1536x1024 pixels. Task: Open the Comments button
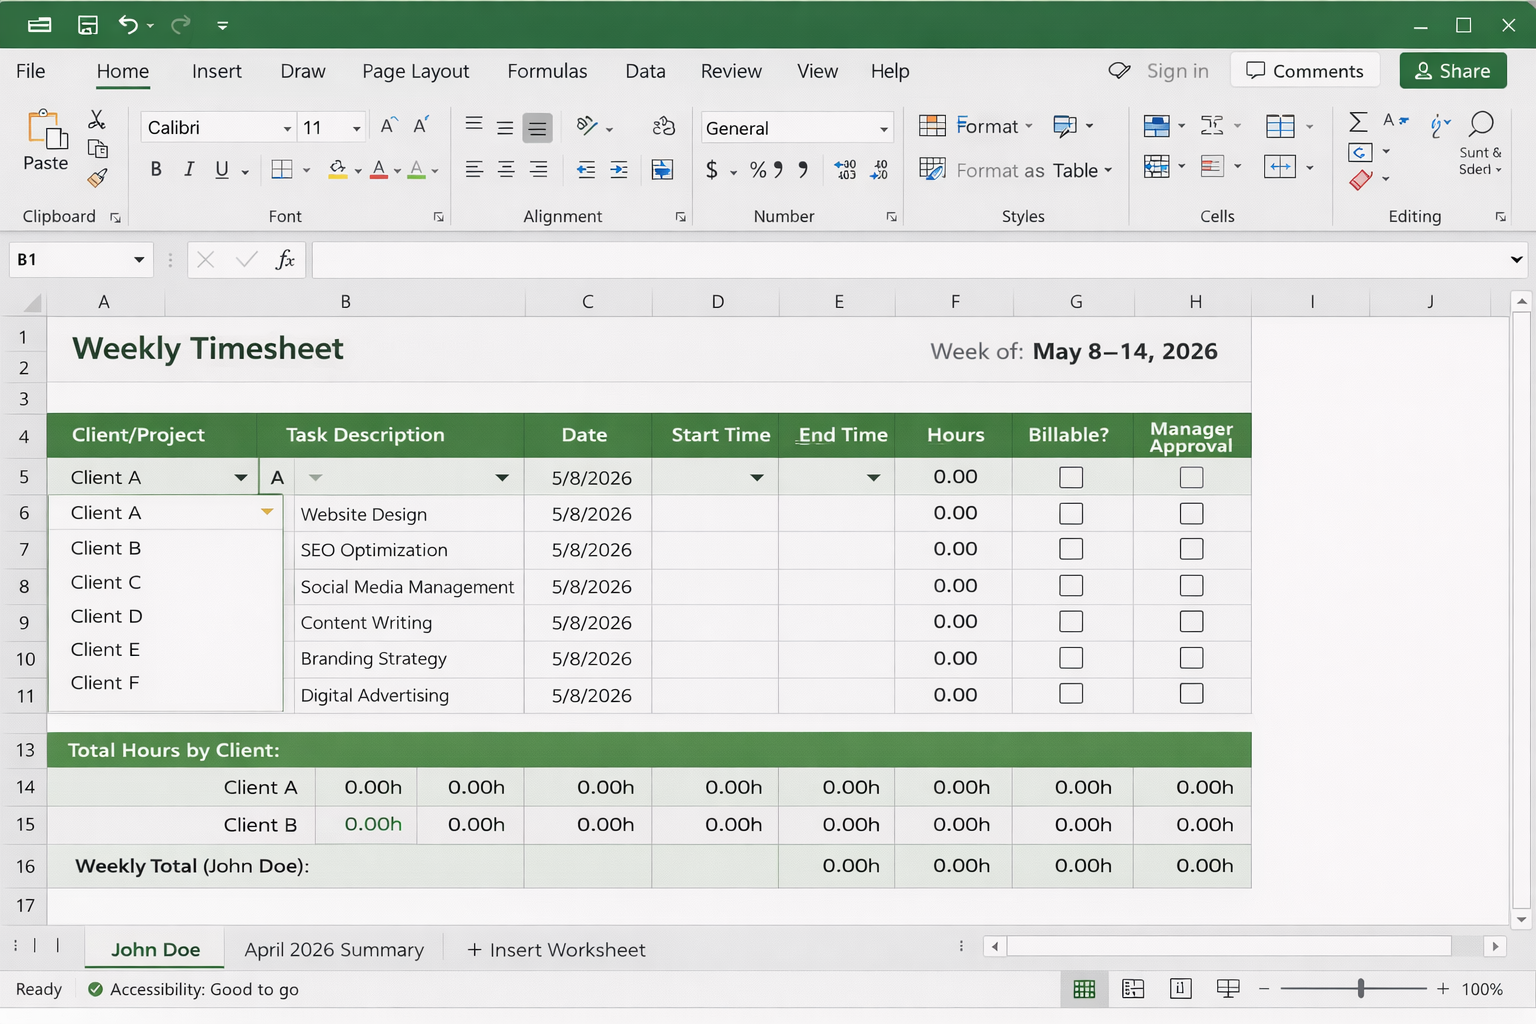(x=1305, y=71)
